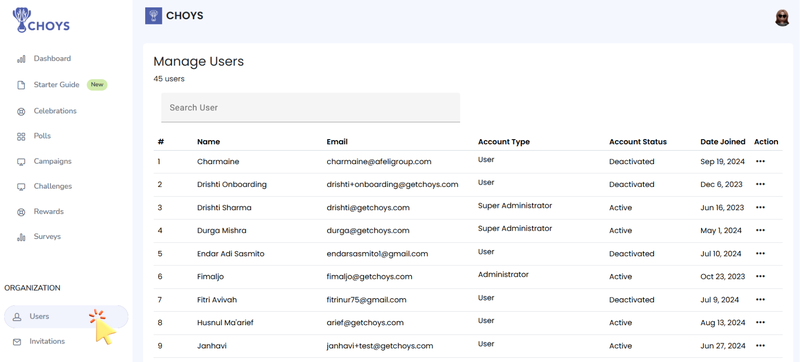Screen dimensions: 800x362
Task: Click the Account Type column header
Action: (x=504, y=142)
